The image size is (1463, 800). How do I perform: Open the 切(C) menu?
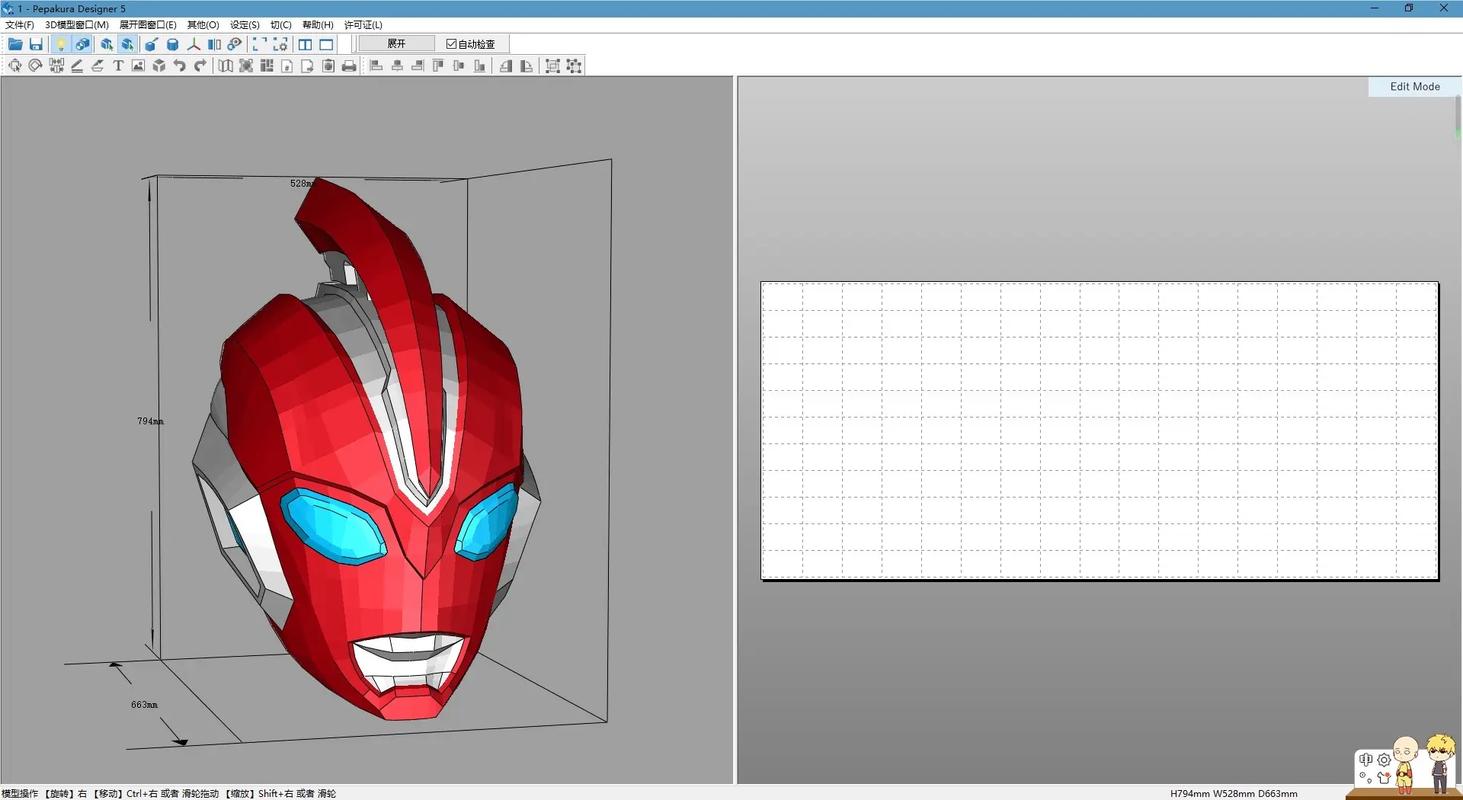281,25
